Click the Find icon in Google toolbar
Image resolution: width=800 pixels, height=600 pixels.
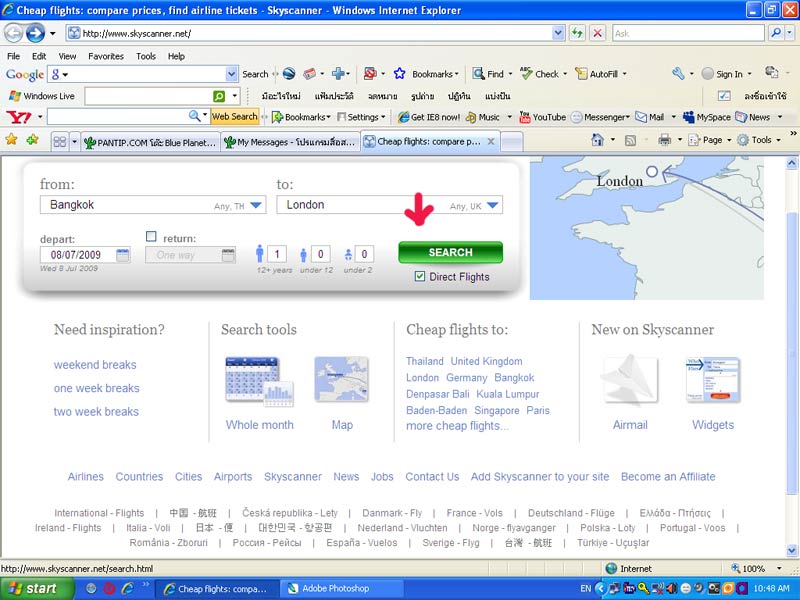tap(478, 74)
